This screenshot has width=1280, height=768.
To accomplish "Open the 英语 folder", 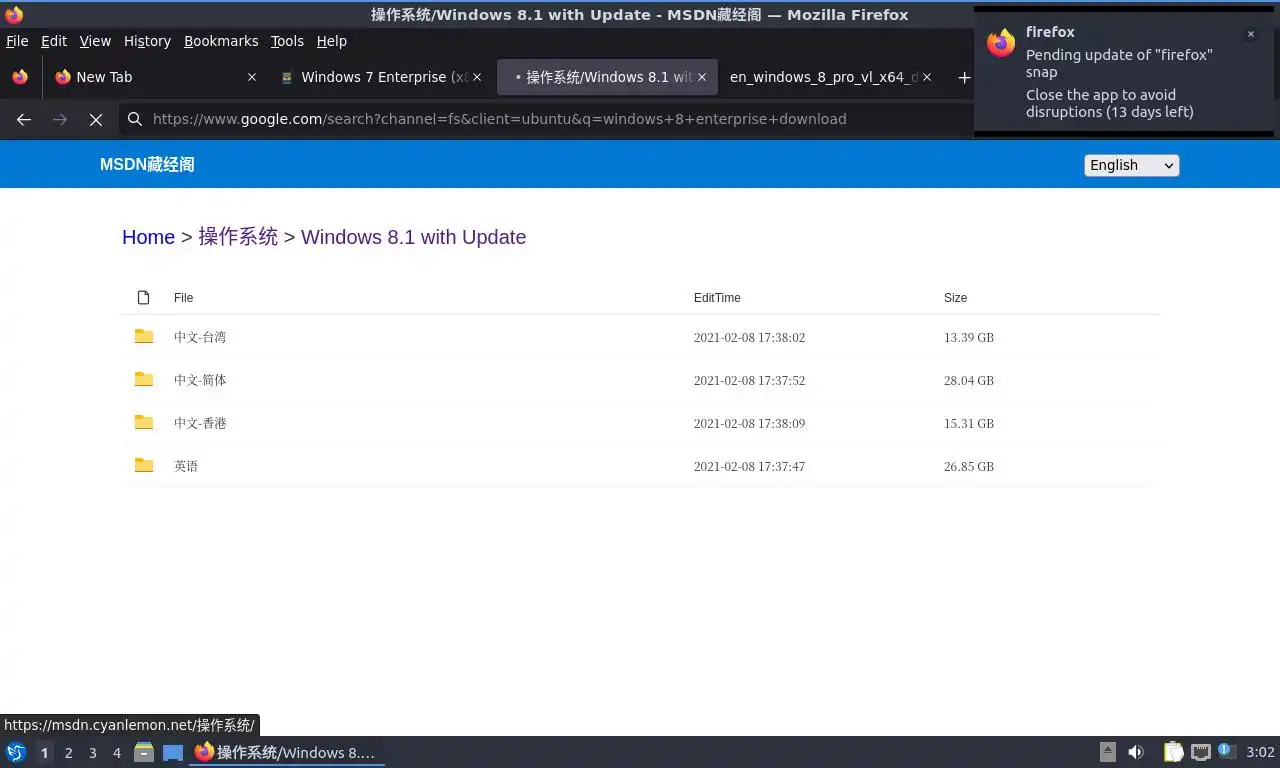I will (x=186, y=466).
